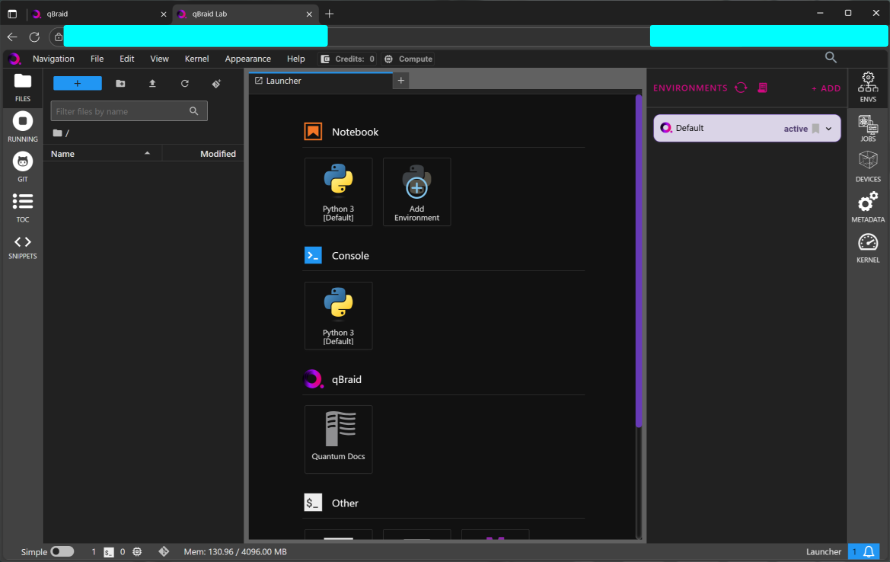
Task: Click the Launcher label in status bar
Action: coord(823,552)
